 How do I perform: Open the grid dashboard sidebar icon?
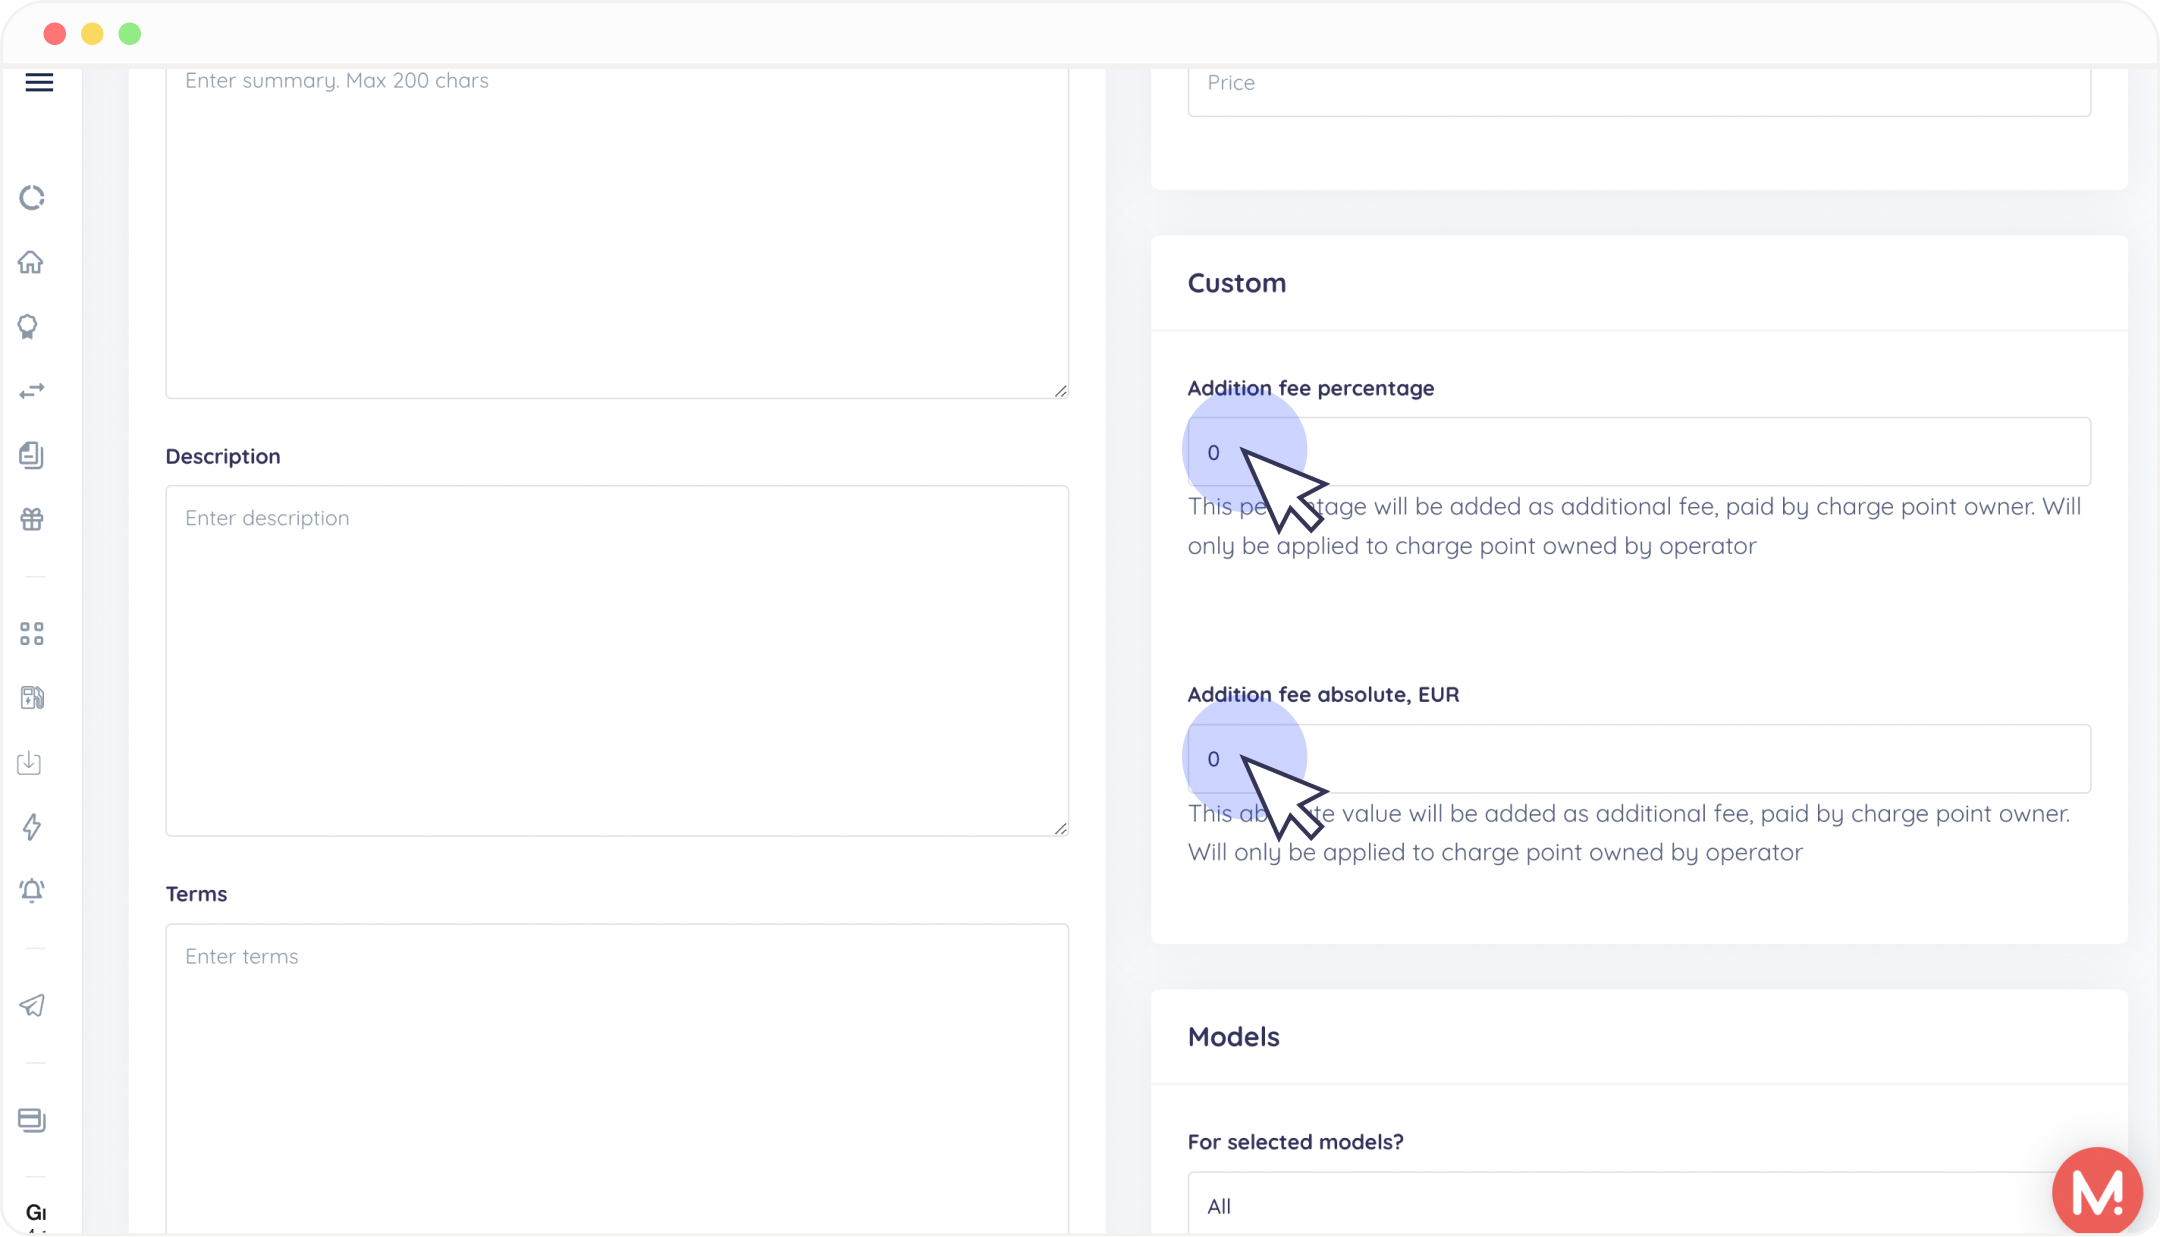pos(32,634)
